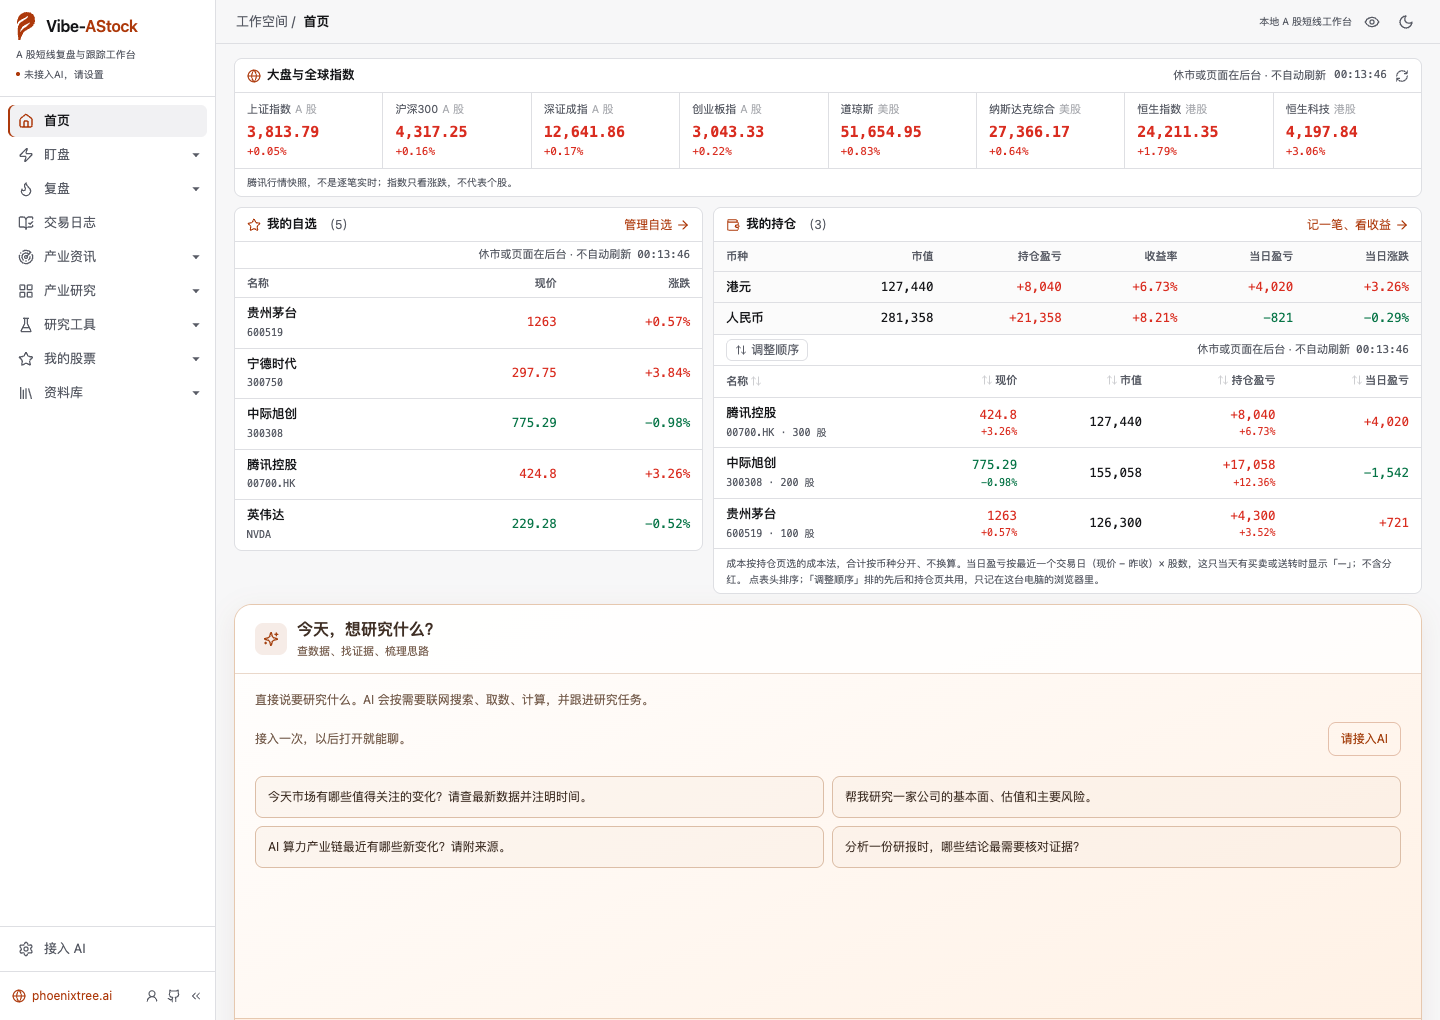Screen dimensions: 1440x1020
Task: Select prompt 今天市场有哪些值得关注的变化
Action: [539, 797]
